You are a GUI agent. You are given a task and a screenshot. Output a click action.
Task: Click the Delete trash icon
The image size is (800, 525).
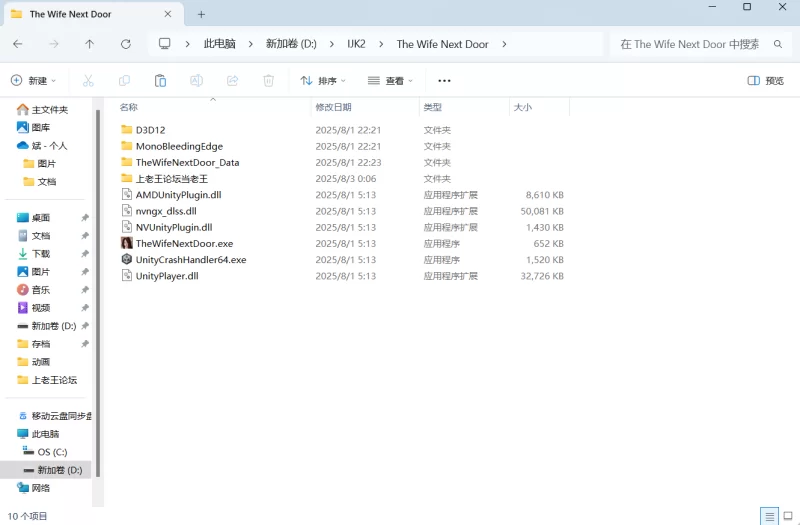[x=268, y=81]
